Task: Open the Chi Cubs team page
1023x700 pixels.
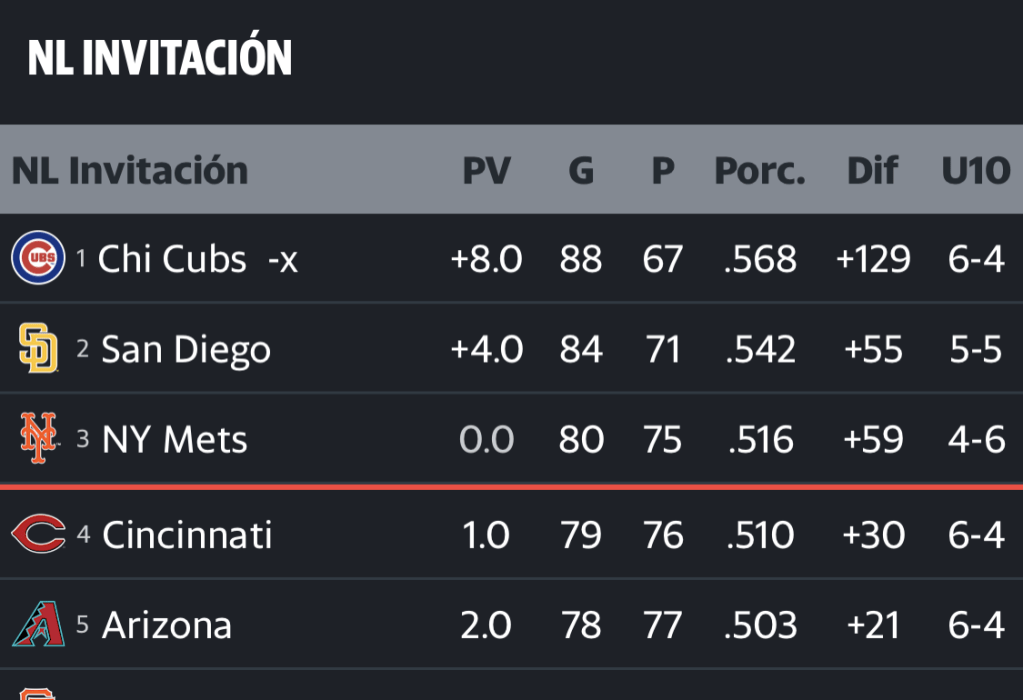Action: coord(172,259)
